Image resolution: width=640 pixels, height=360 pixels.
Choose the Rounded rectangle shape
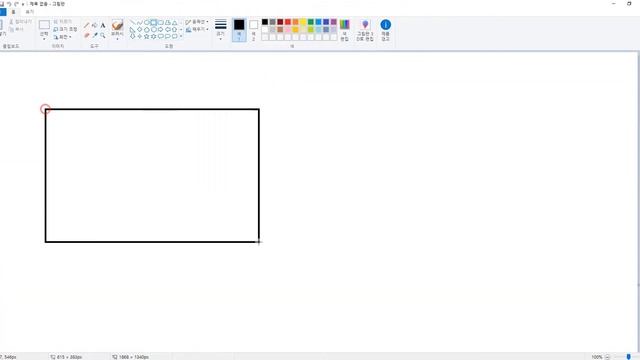[x=161, y=22]
